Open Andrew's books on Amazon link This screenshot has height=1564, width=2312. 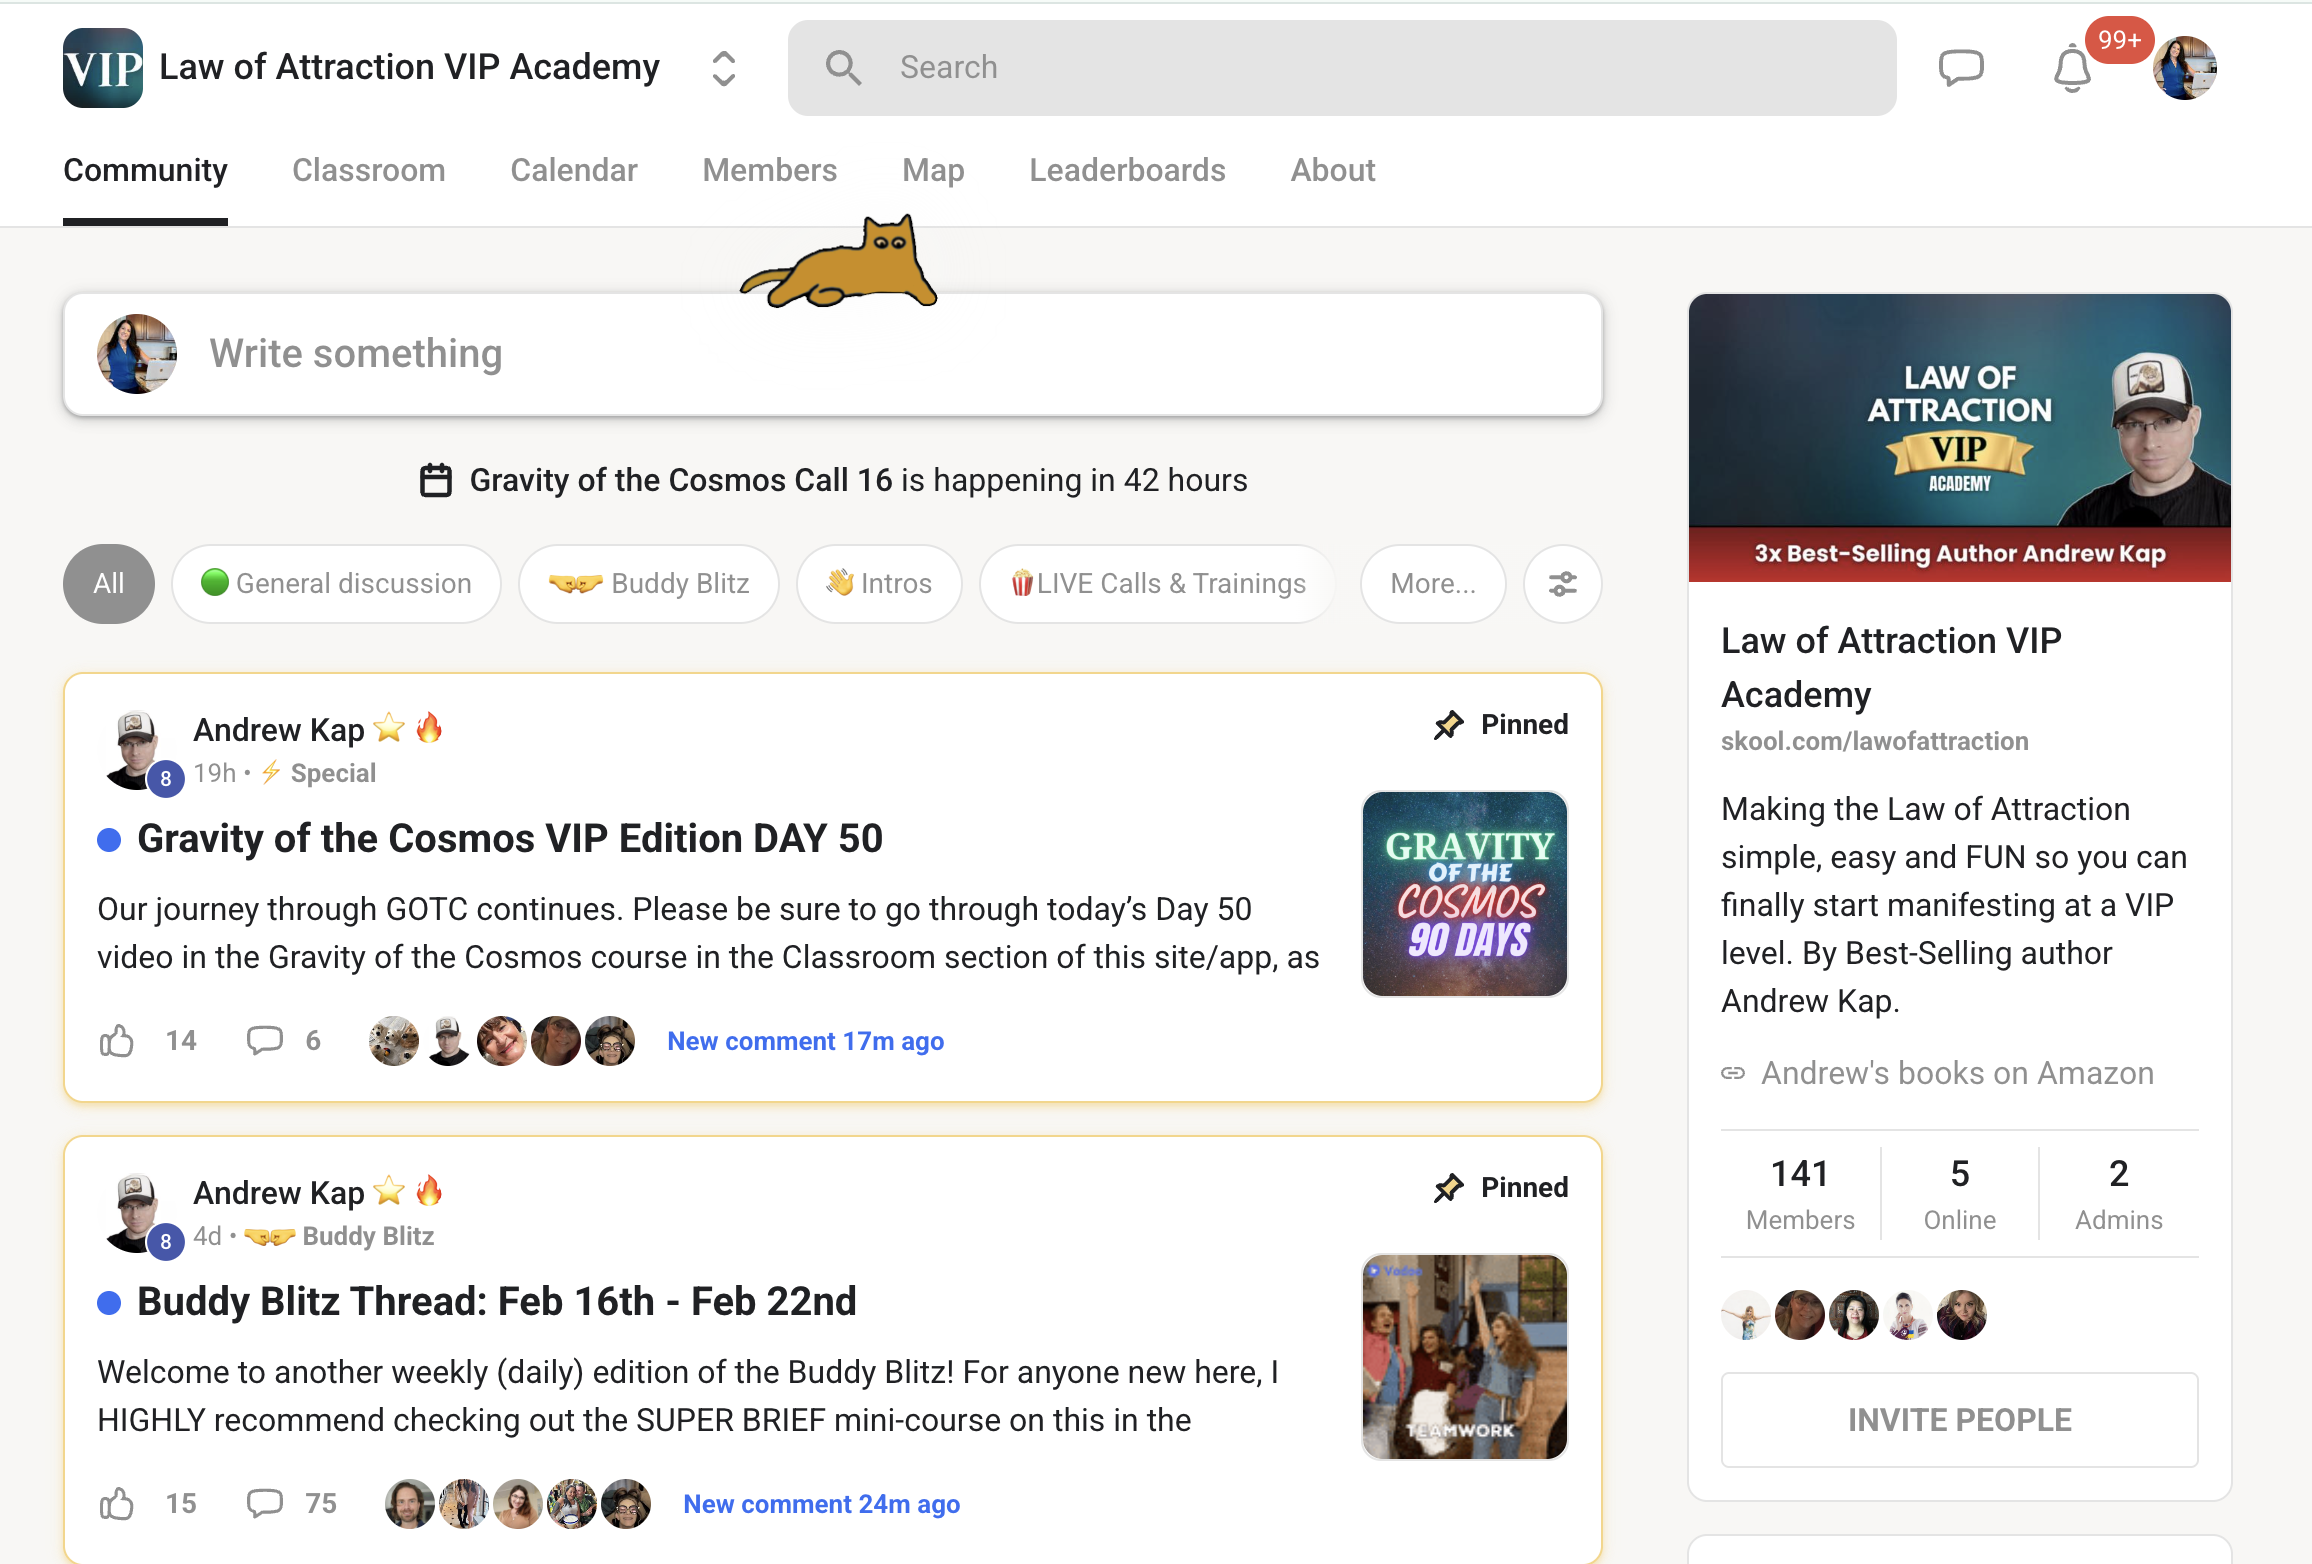click(x=1956, y=1073)
